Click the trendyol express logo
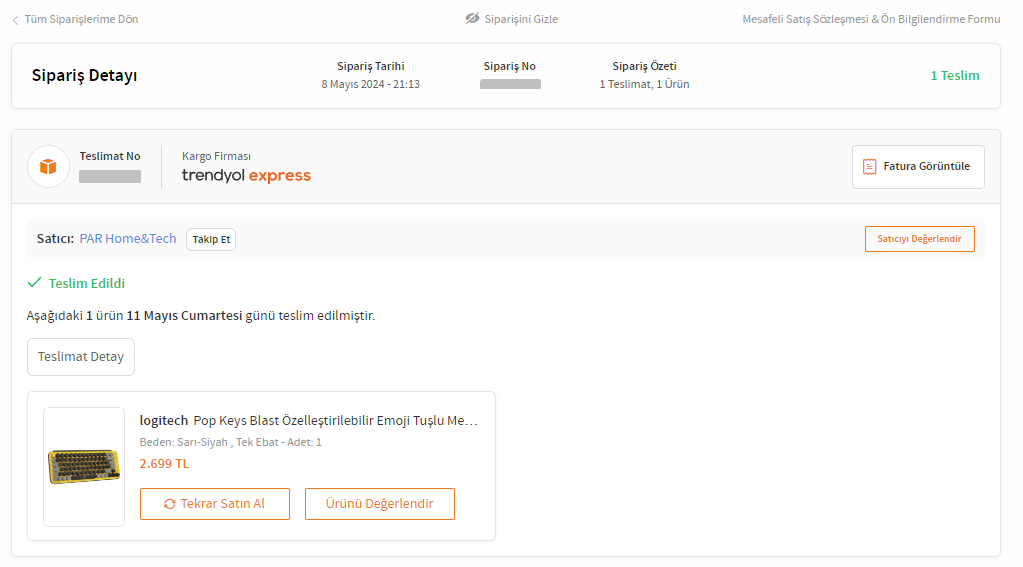Viewport: 1023px width, 567px height. tap(246, 176)
